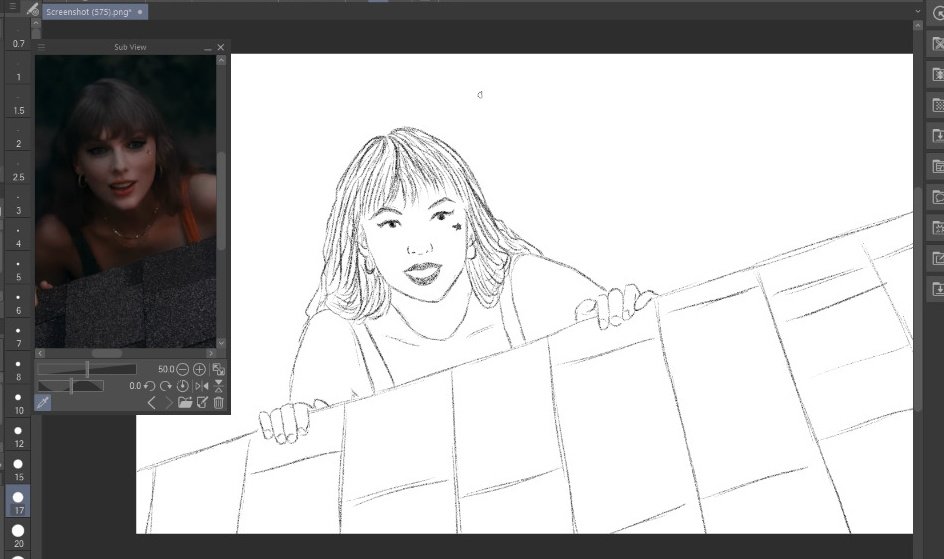Rotate Sub View image left
Image resolution: width=944 pixels, height=559 pixels.
(x=150, y=386)
